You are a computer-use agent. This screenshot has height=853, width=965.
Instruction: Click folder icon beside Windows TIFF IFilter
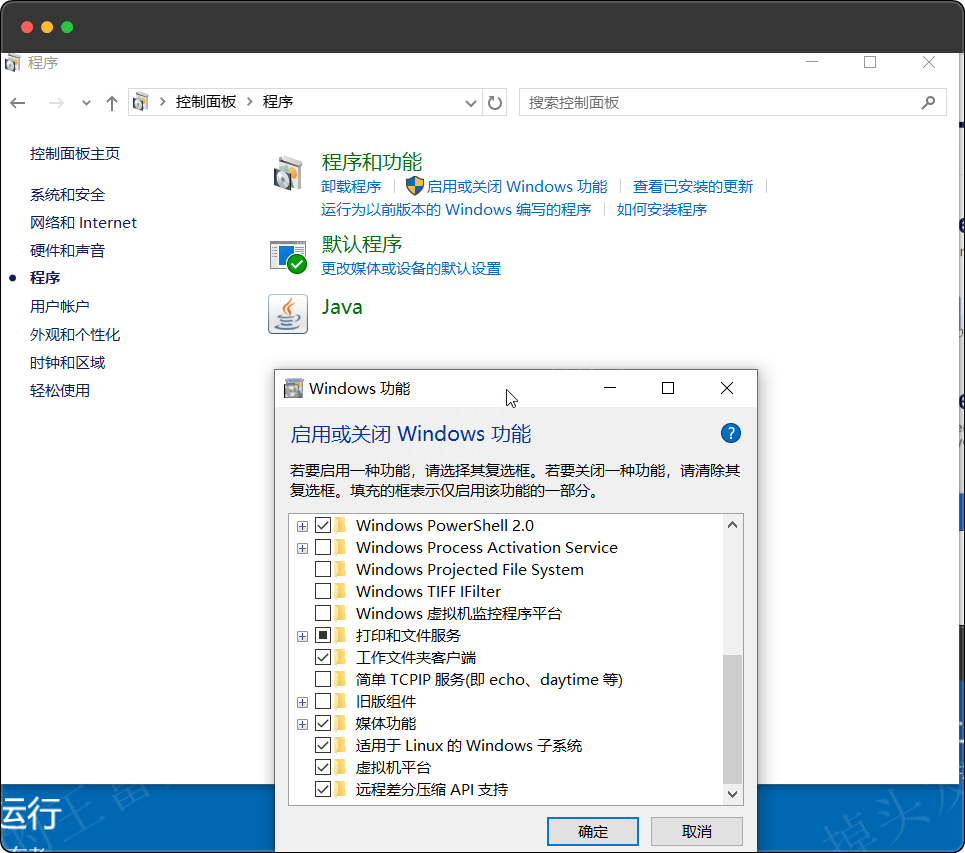click(x=340, y=591)
